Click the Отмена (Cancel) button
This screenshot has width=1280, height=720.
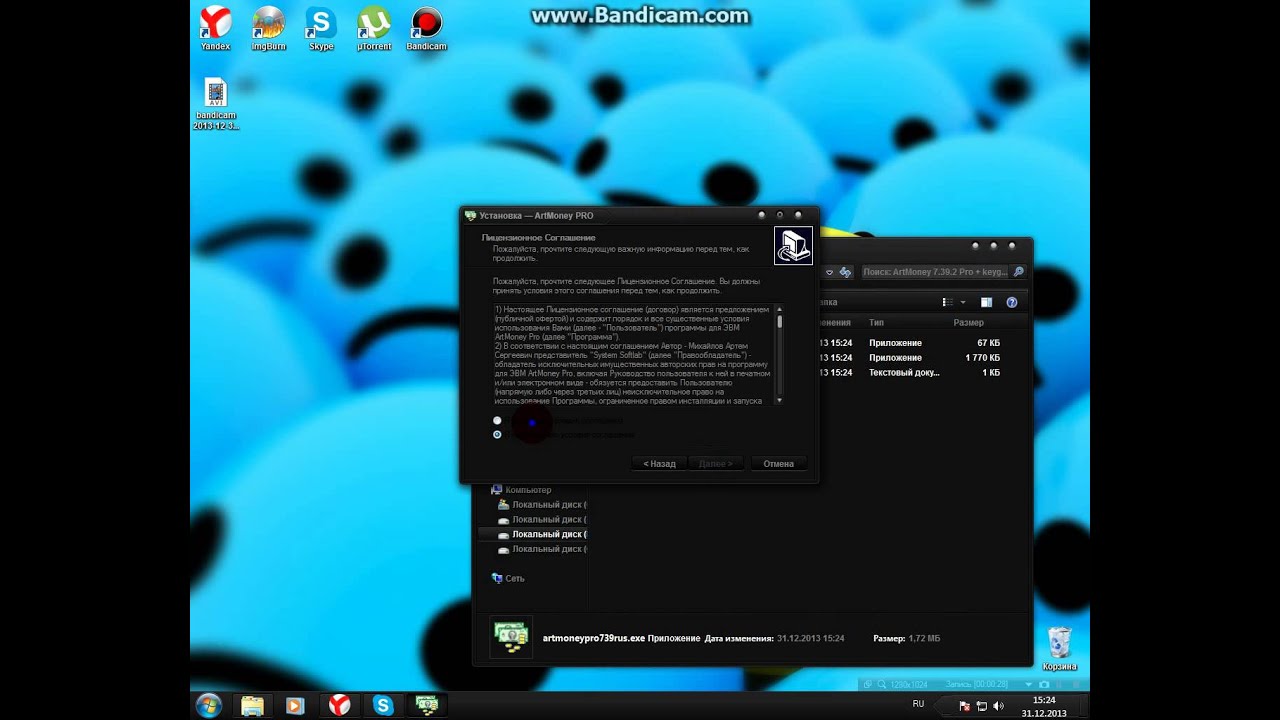[x=778, y=464]
